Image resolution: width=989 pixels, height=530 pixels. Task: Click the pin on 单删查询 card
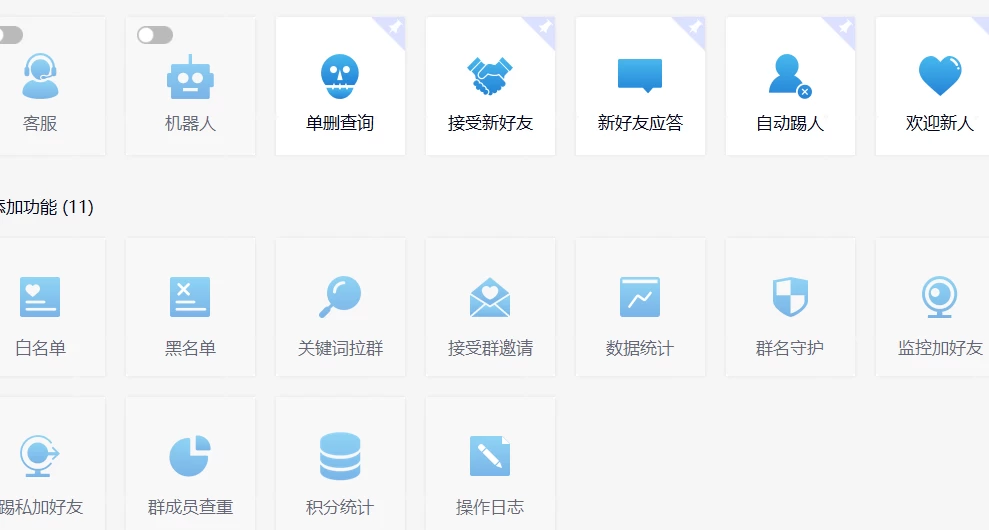pos(394,27)
